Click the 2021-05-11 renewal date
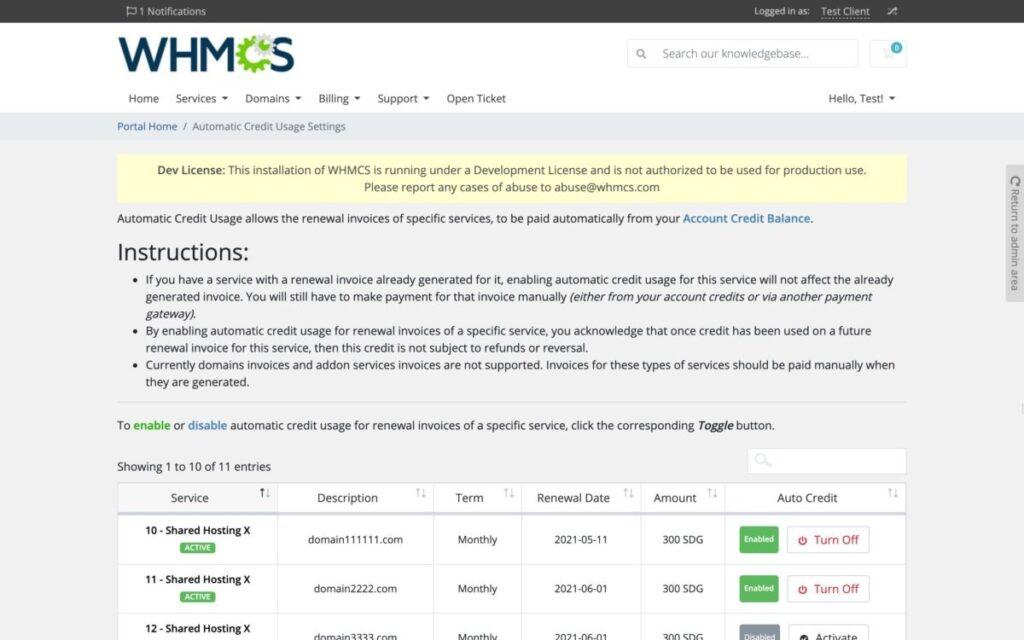The height and width of the screenshot is (640, 1024). [581, 540]
